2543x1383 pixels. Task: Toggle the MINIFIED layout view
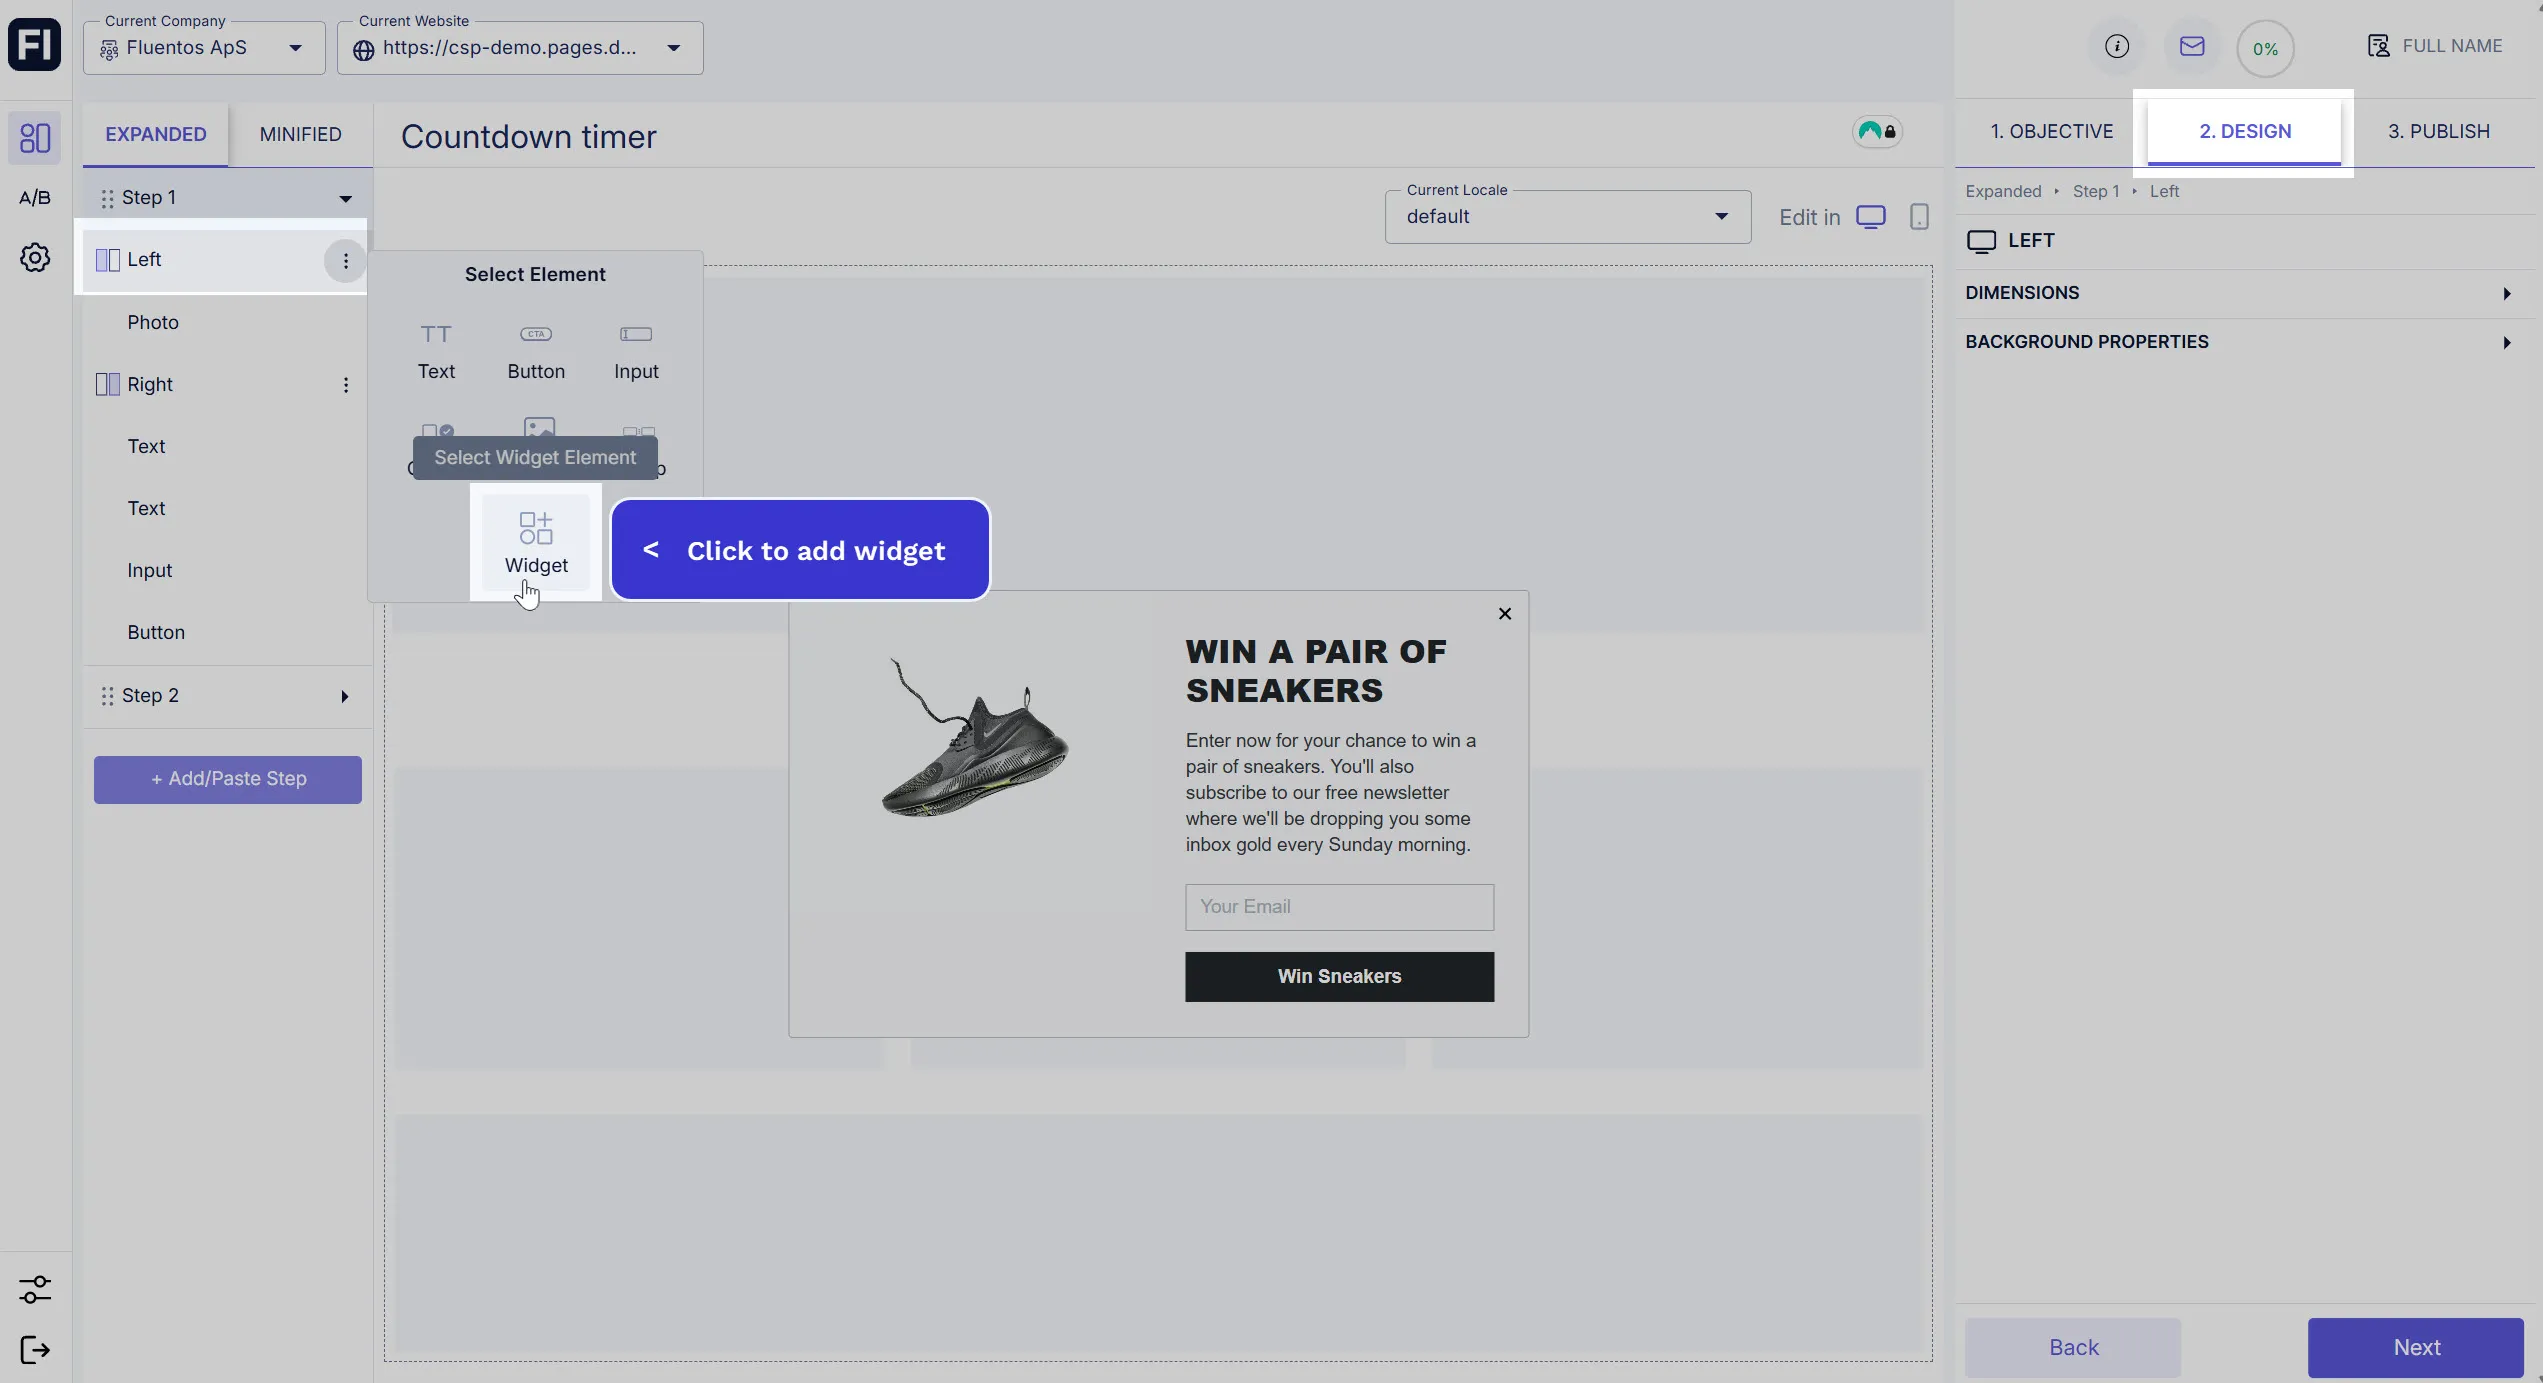coord(300,133)
